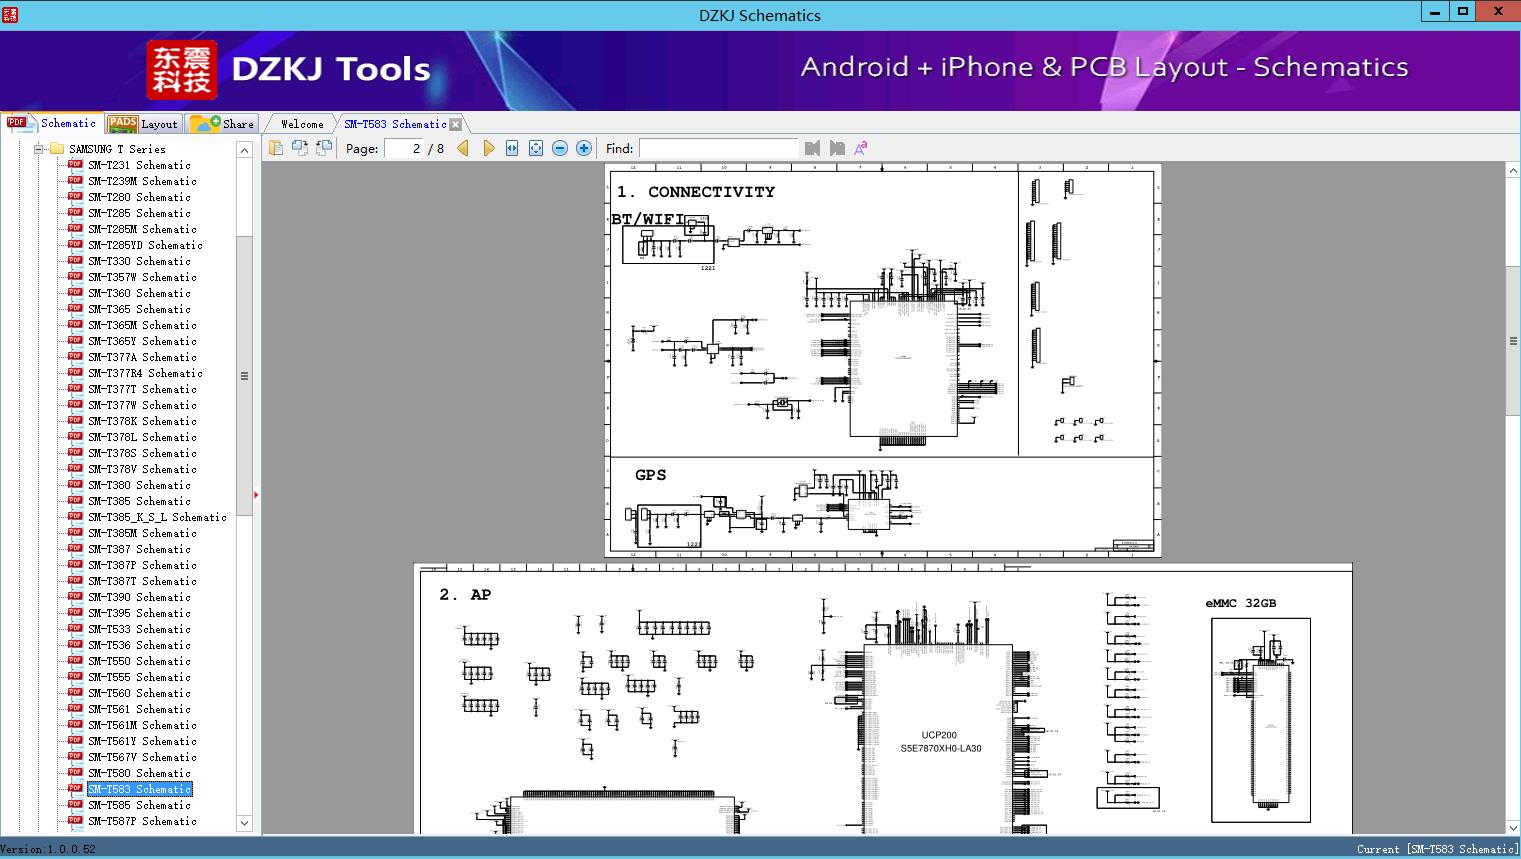Open SM-T580 Schematic in the tree
Screen dimensions: 1521x859
click(x=139, y=773)
